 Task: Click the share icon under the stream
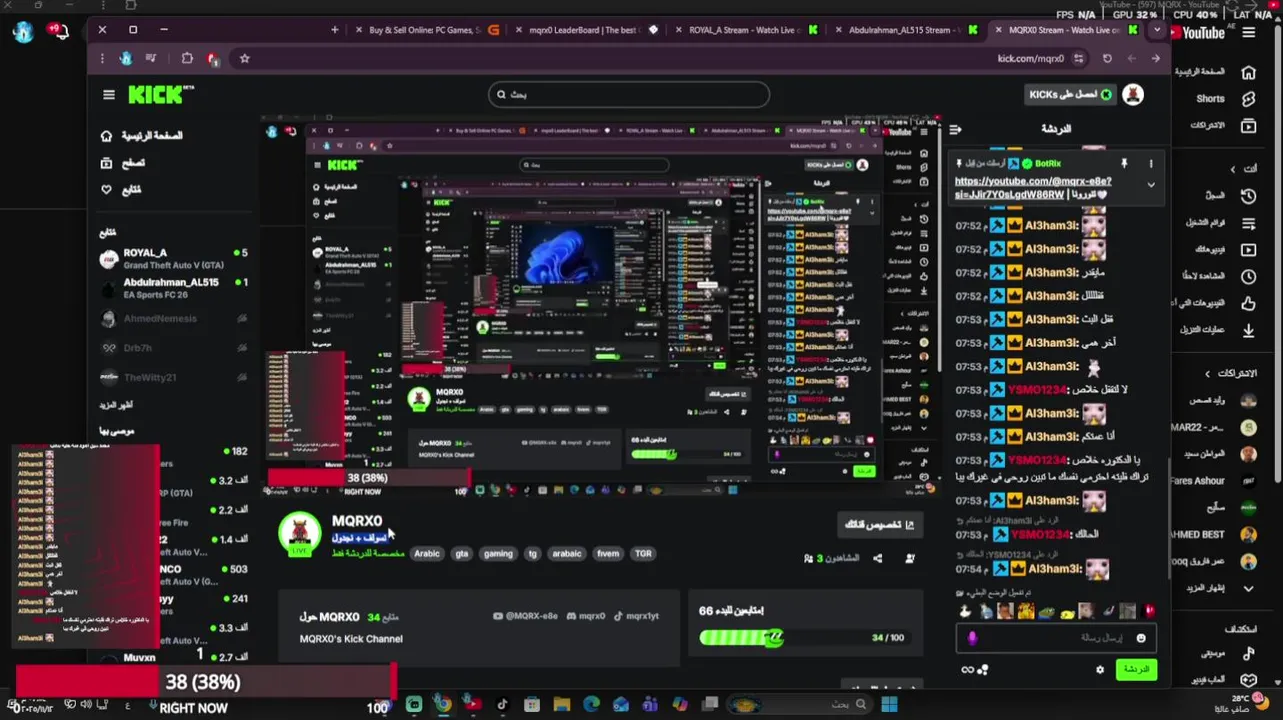click(x=877, y=558)
